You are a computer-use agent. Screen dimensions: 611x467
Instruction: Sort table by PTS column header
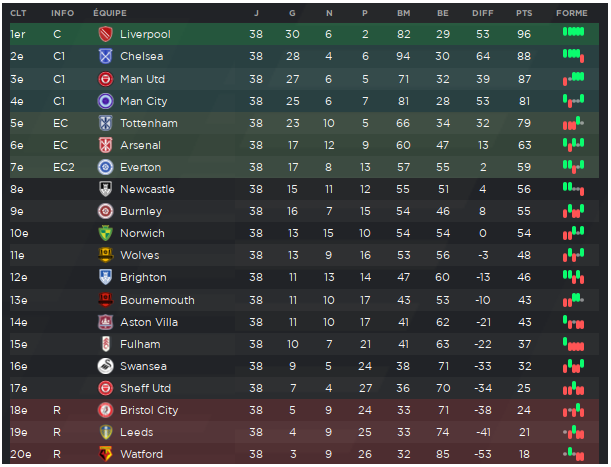pos(524,13)
